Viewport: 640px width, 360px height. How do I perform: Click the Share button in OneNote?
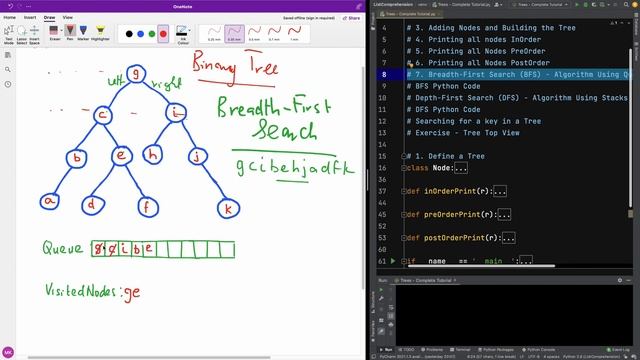351,18
